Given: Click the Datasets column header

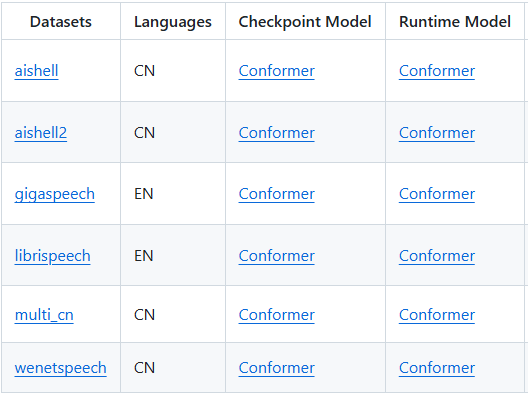Looking at the screenshot, I should point(61,22).
